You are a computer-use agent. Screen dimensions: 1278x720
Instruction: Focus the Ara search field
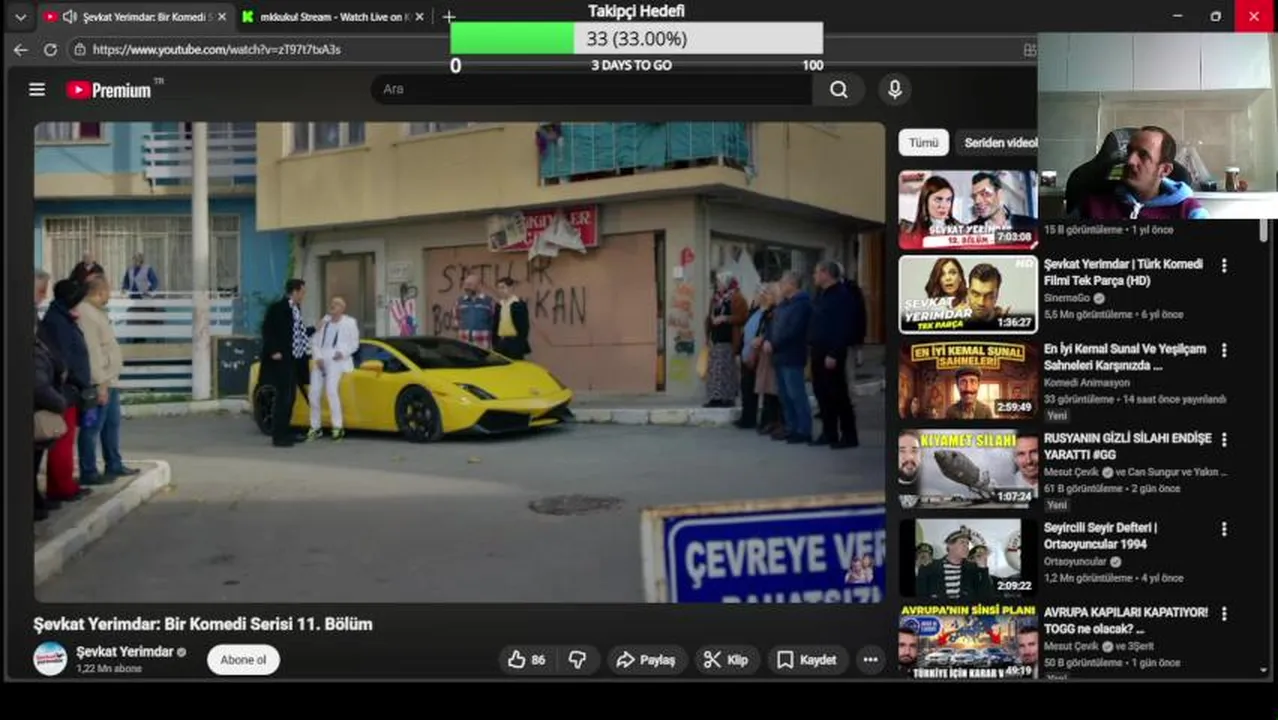[592, 89]
